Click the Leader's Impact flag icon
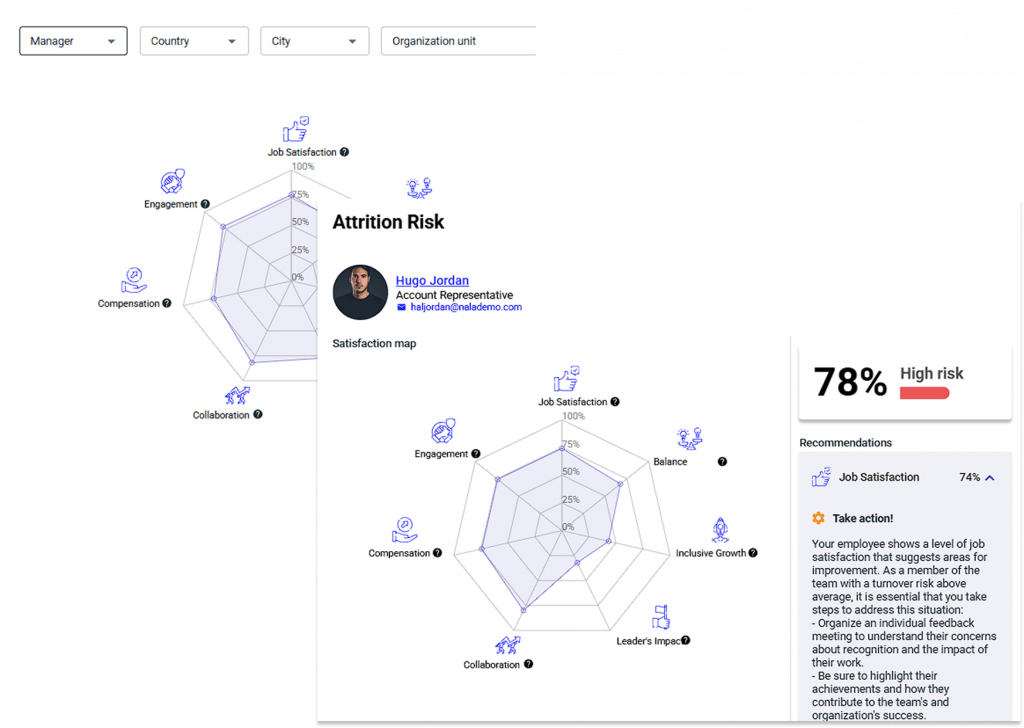1024x728 pixels. 660,617
